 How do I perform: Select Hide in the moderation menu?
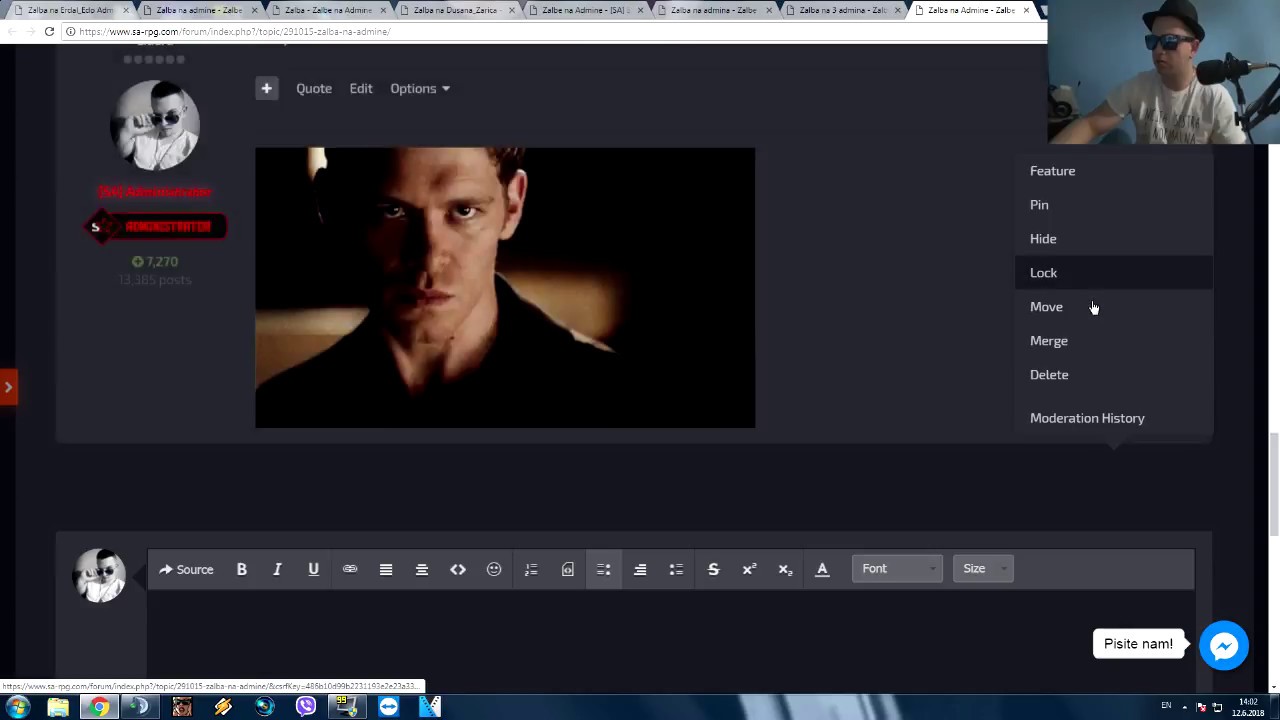(x=1113, y=239)
